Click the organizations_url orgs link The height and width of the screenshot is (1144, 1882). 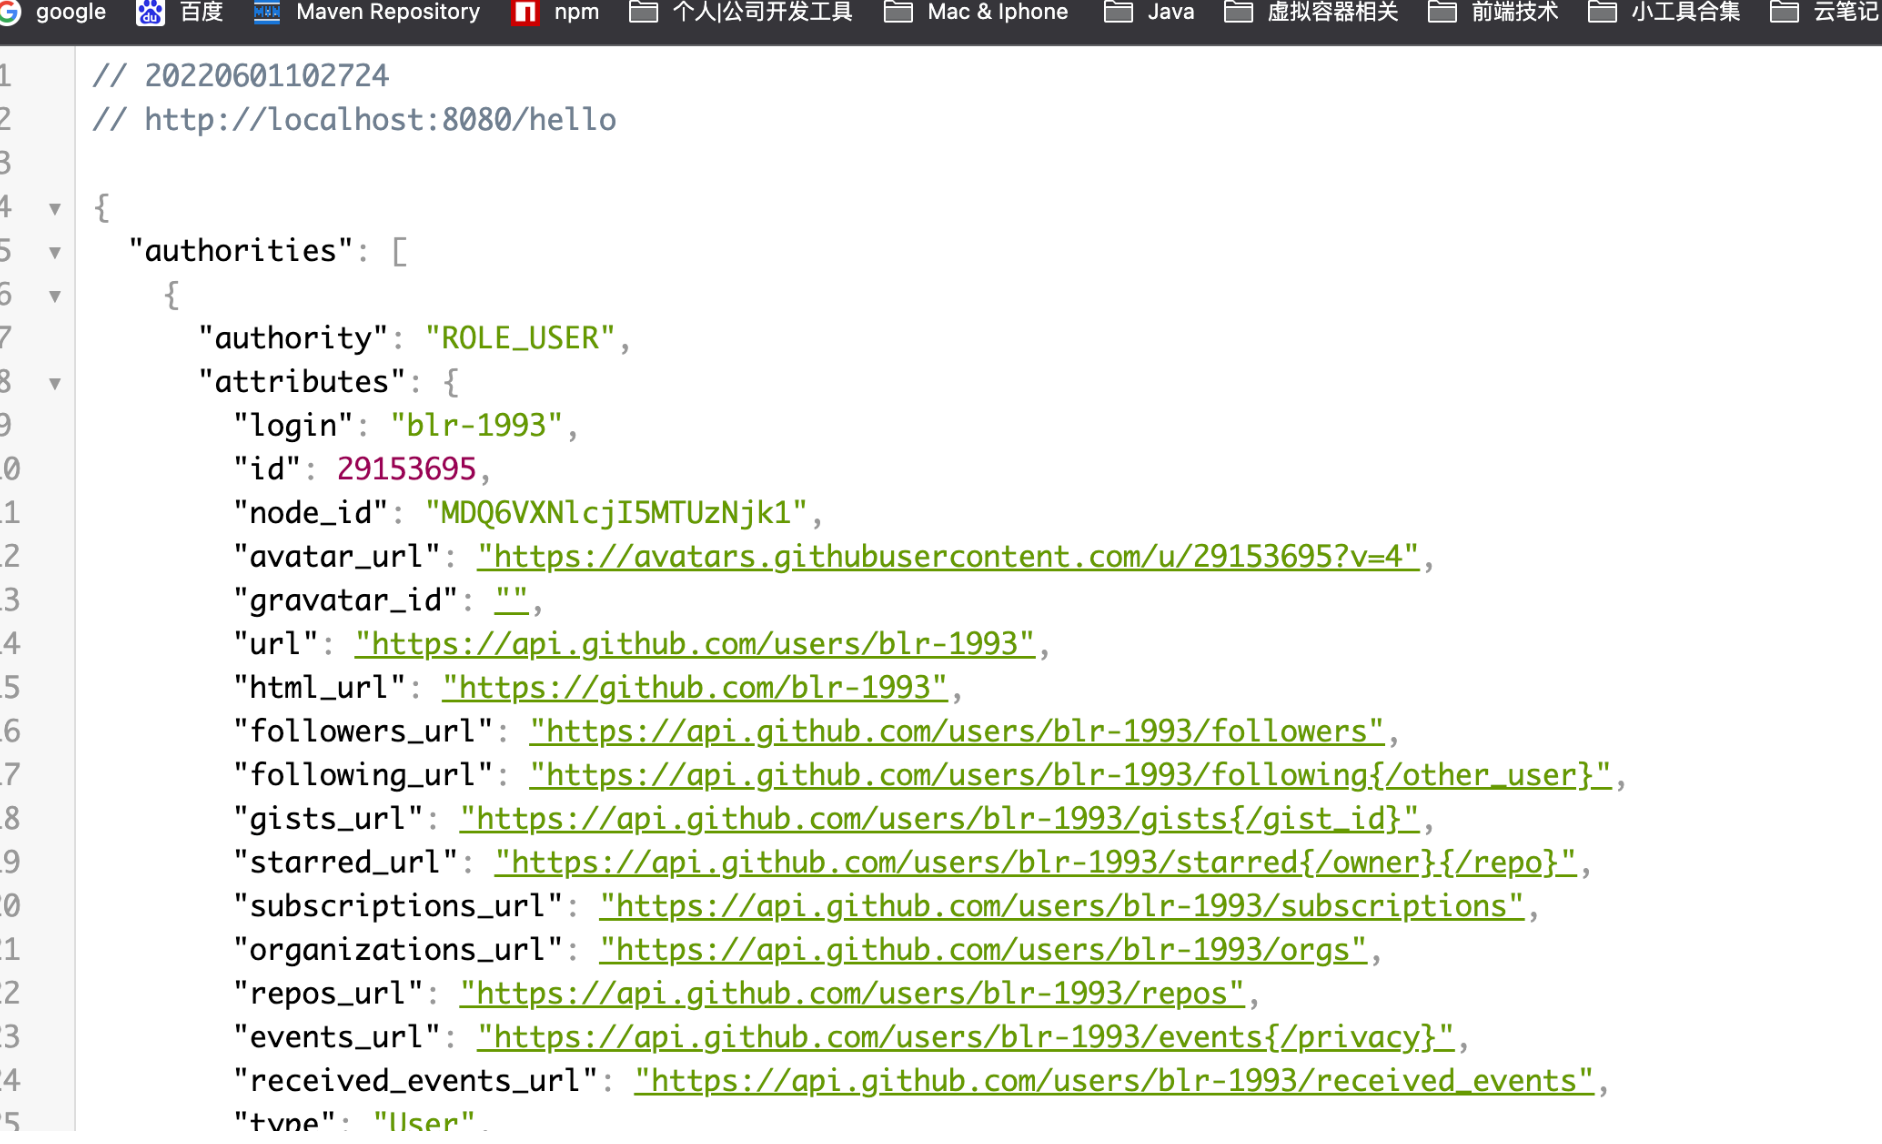982,950
